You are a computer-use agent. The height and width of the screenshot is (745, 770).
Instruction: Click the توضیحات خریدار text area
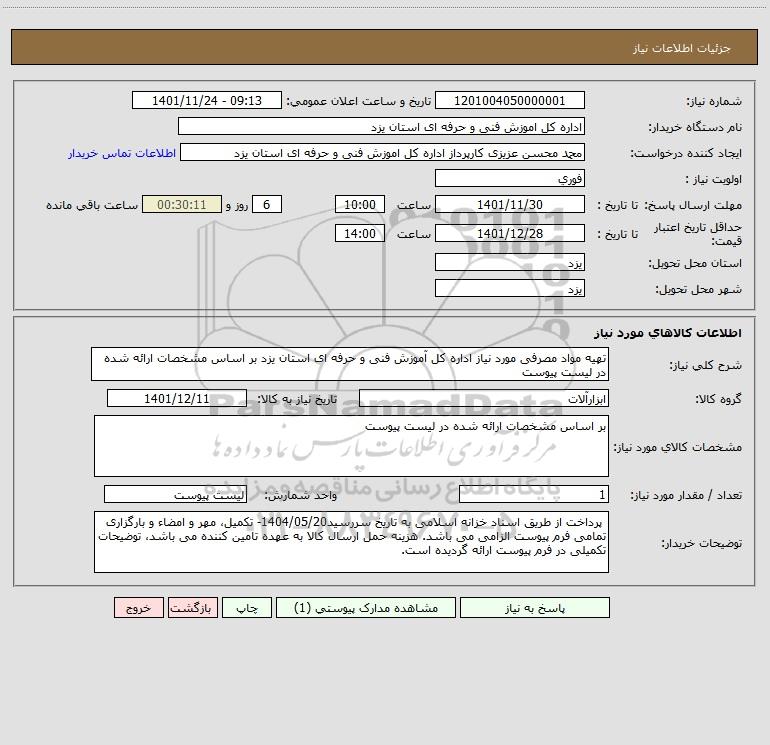pos(351,542)
